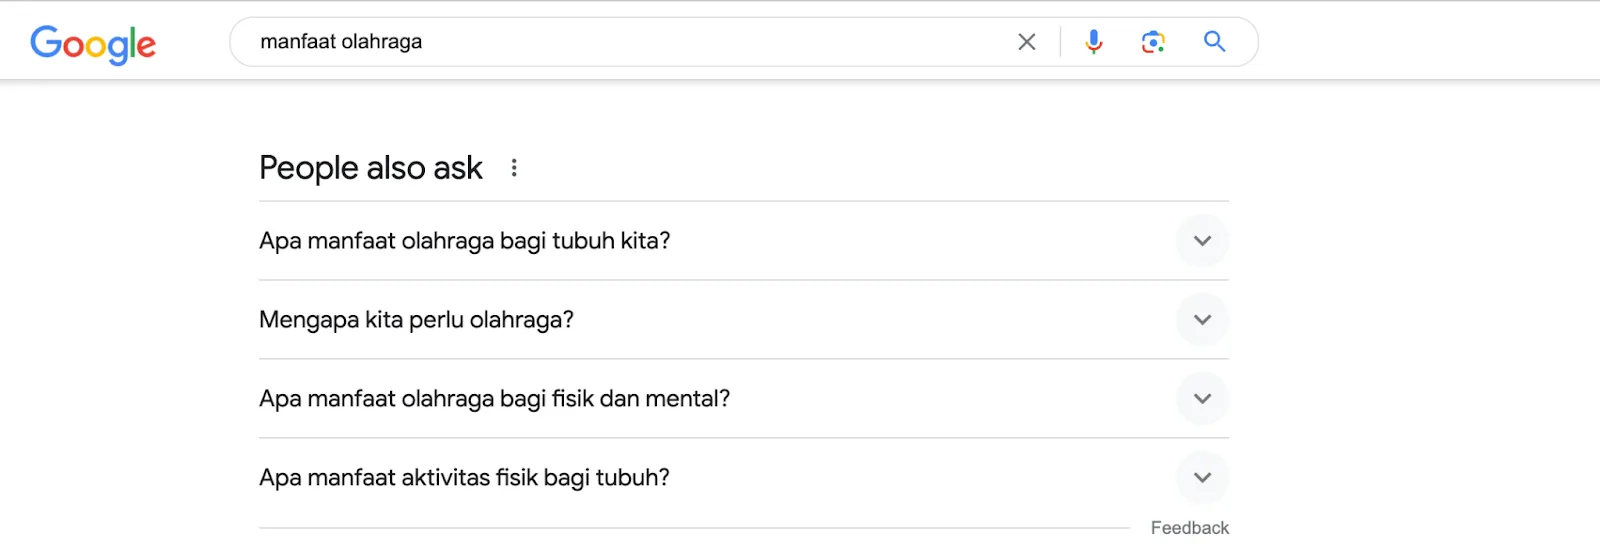Click the 'People also ask' heading

(371, 168)
